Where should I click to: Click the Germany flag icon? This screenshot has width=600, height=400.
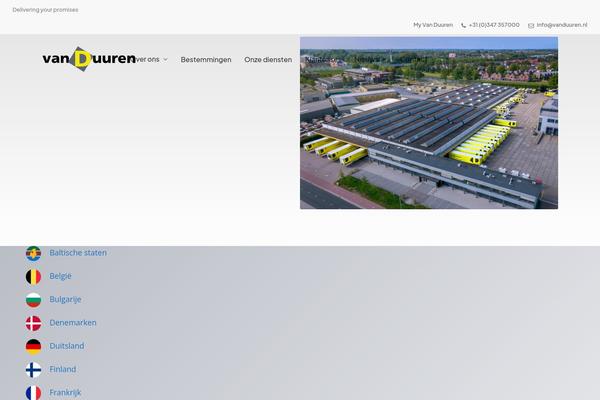tap(33, 347)
